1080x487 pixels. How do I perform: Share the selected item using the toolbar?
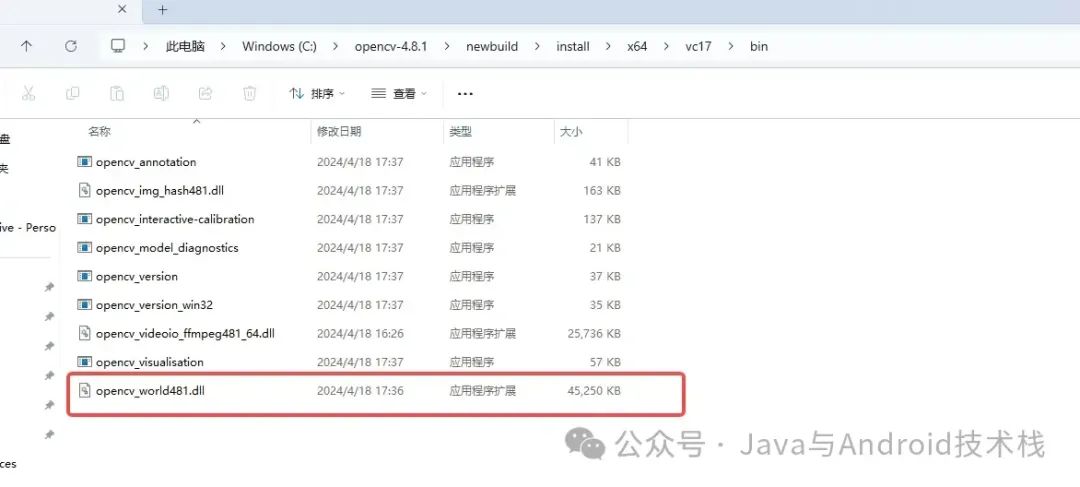(x=205, y=93)
